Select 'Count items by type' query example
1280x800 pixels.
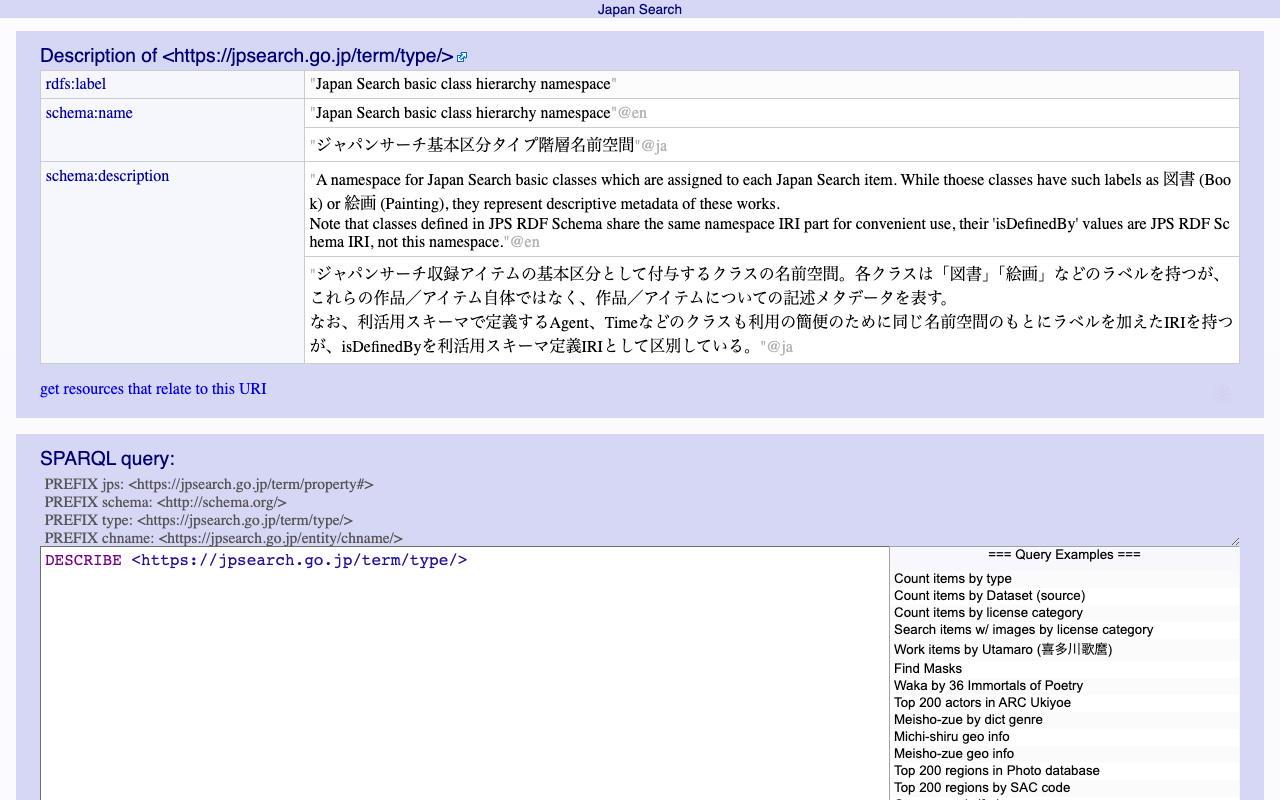tap(952, 579)
